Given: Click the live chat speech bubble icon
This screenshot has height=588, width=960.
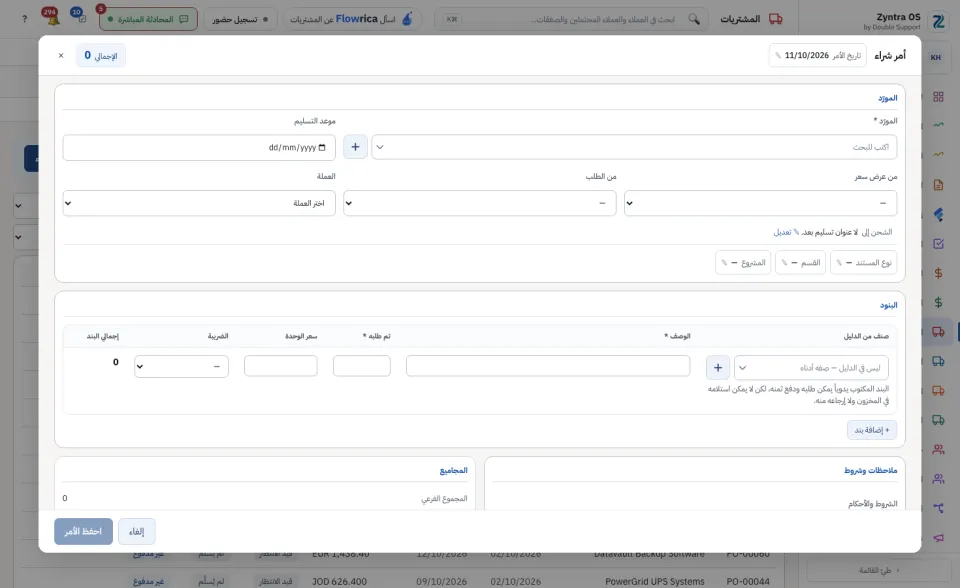Looking at the screenshot, I should click(x=184, y=19).
